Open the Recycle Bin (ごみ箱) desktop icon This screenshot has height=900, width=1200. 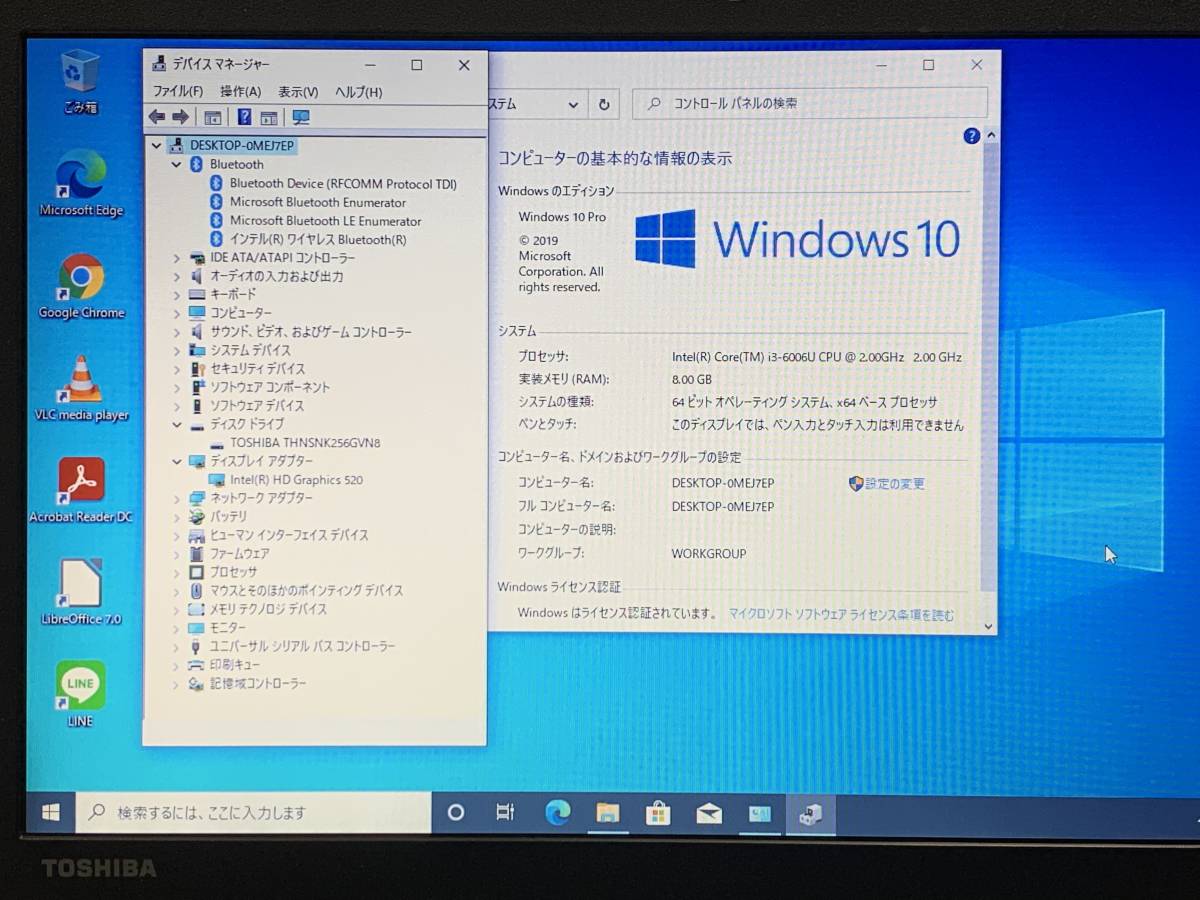[x=80, y=82]
